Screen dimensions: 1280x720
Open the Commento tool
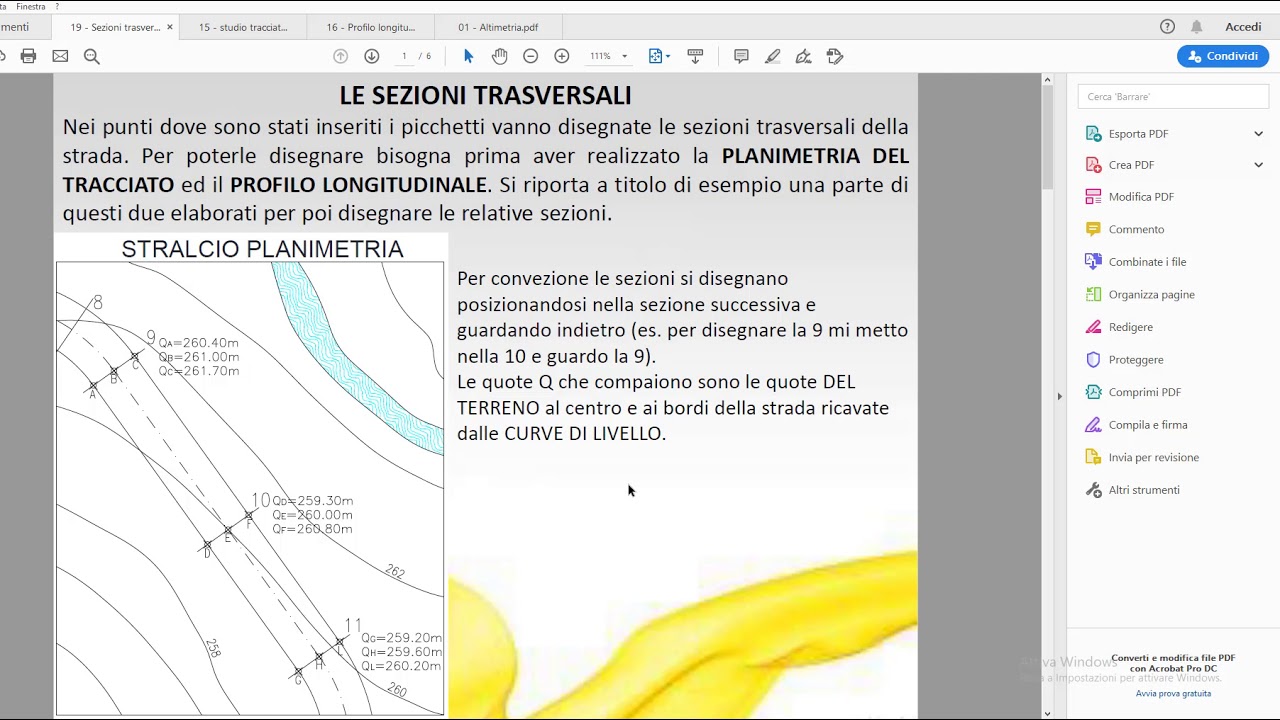pyautogui.click(x=1136, y=229)
